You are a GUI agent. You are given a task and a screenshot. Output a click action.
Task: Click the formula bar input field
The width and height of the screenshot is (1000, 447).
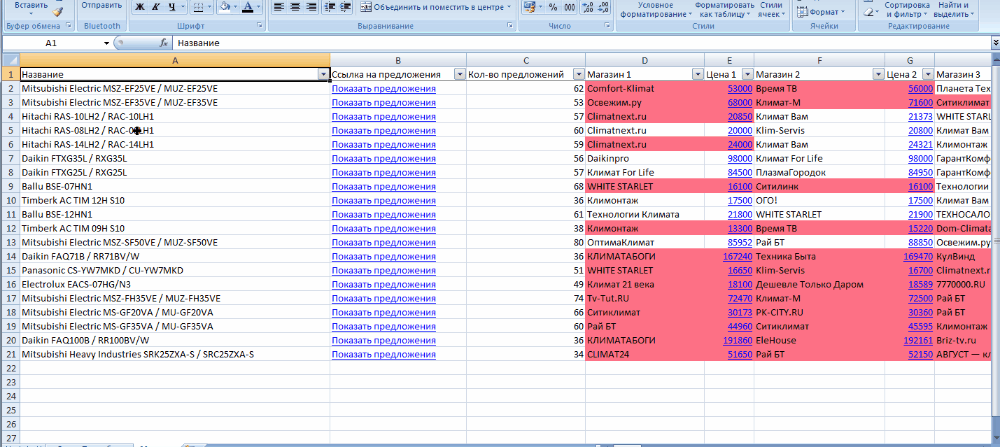(x=580, y=43)
